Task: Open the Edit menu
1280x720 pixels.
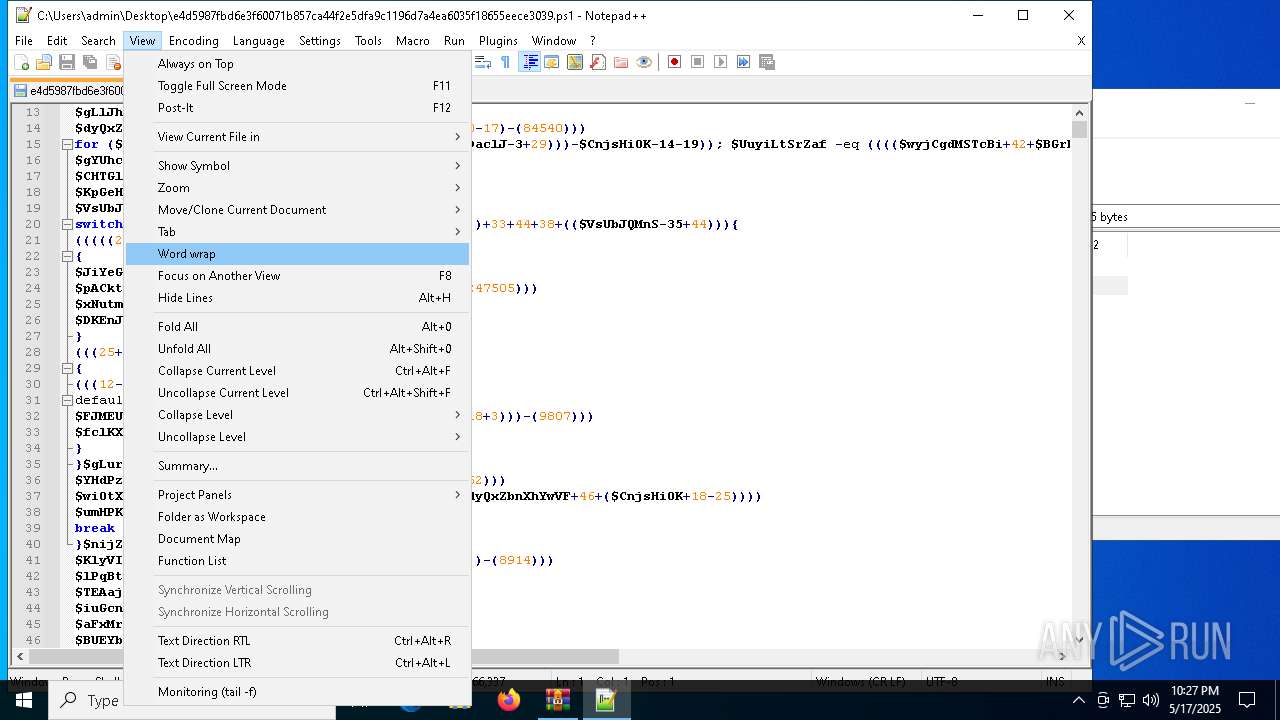Action: (57, 41)
